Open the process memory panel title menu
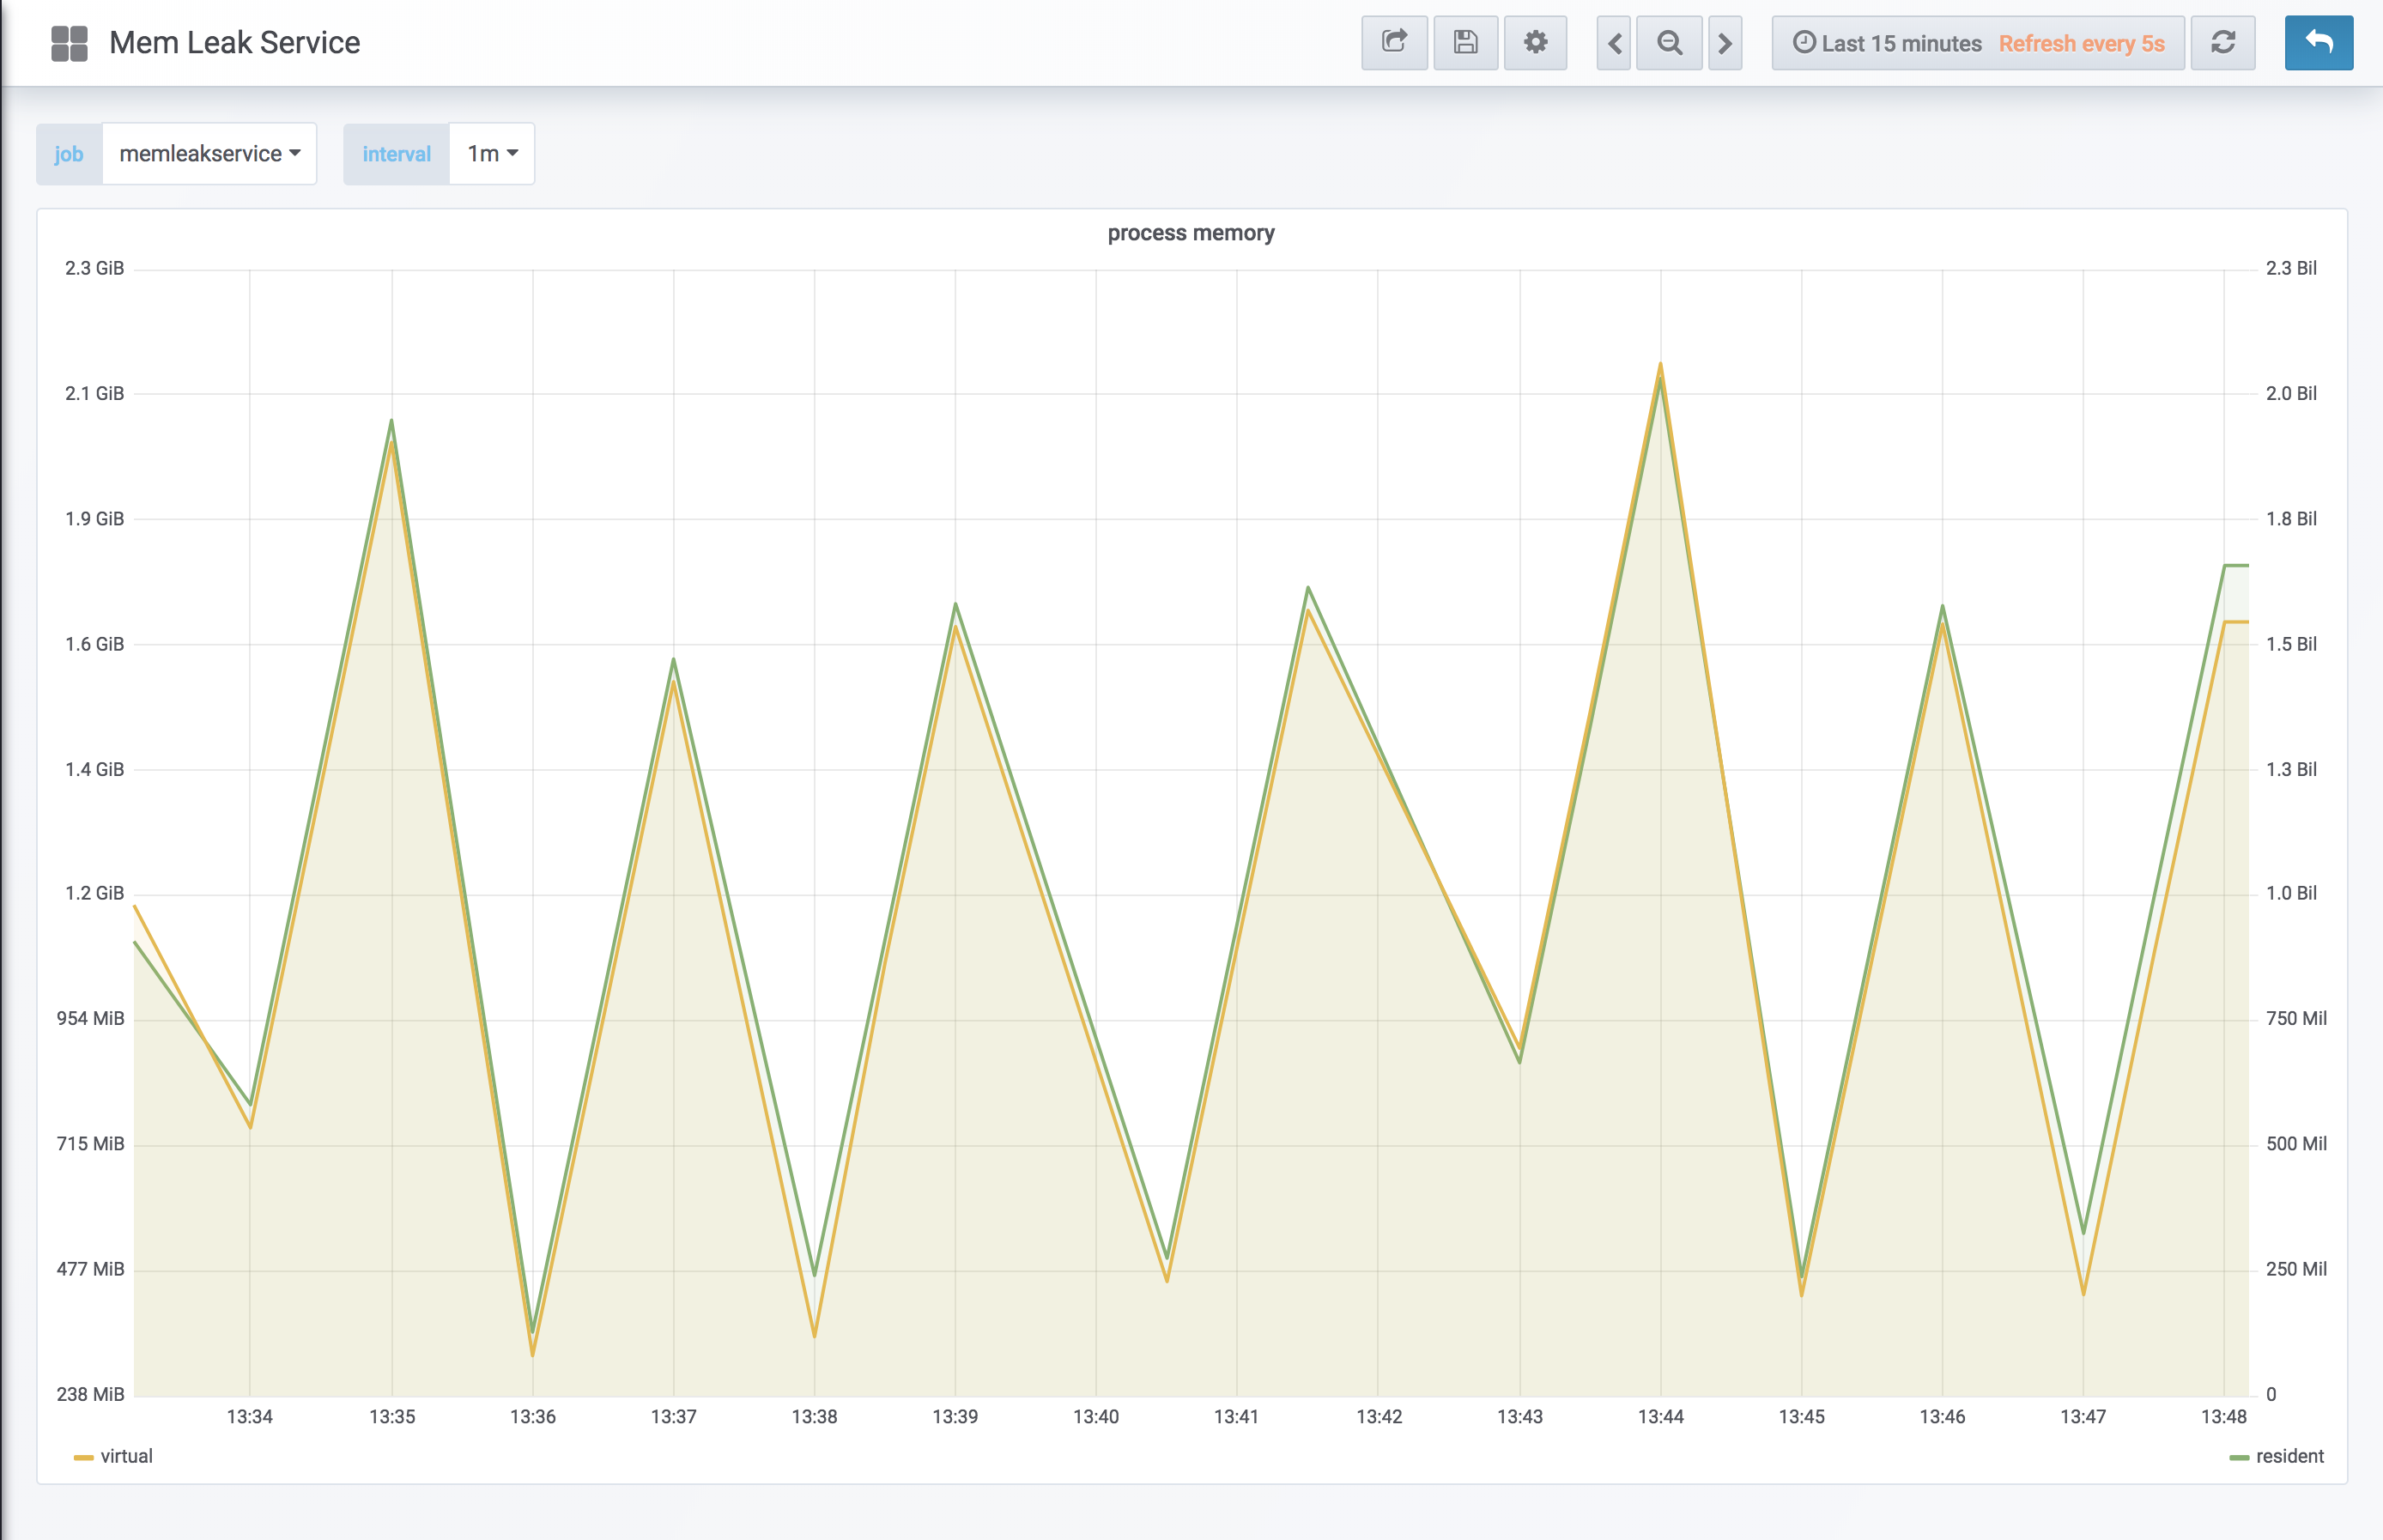The image size is (2383, 1540). coord(1190,233)
